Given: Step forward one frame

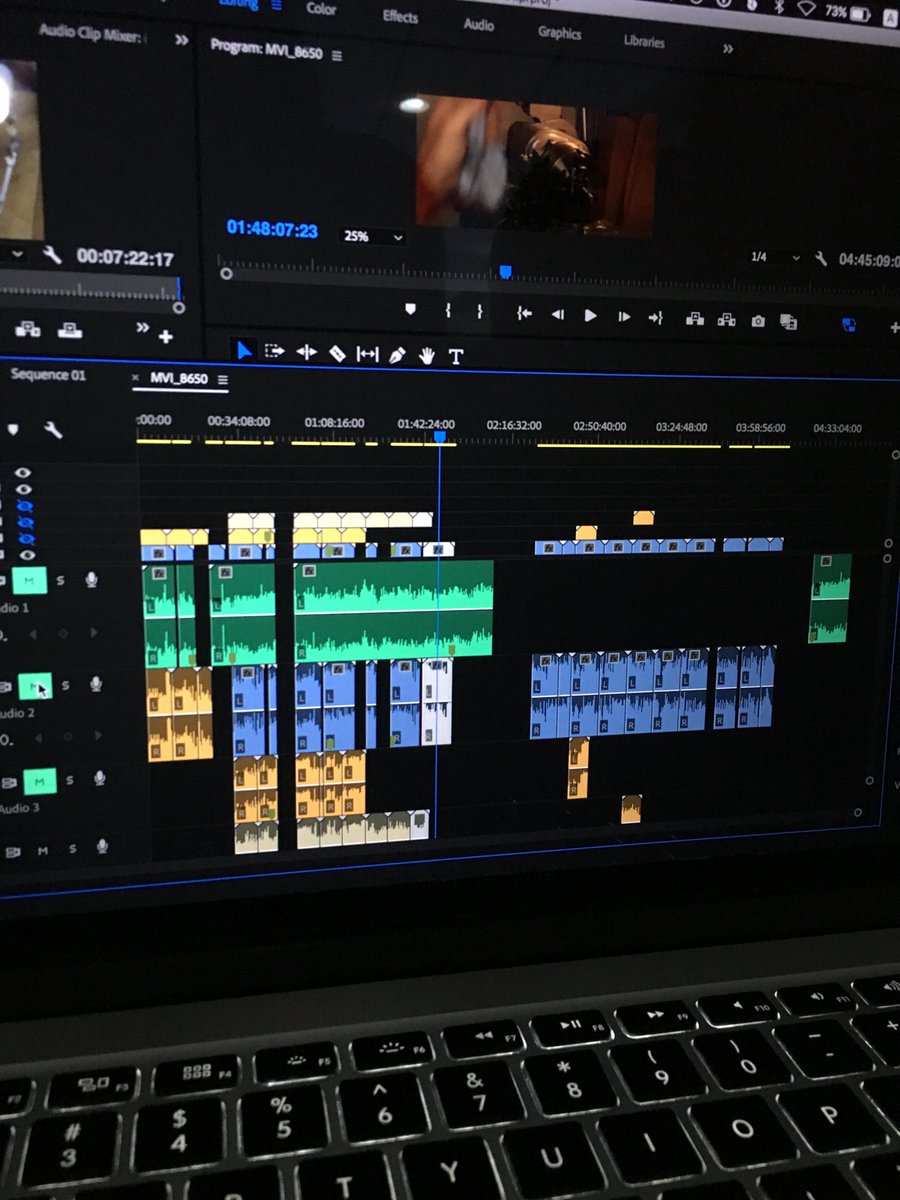Looking at the screenshot, I should (624, 317).
